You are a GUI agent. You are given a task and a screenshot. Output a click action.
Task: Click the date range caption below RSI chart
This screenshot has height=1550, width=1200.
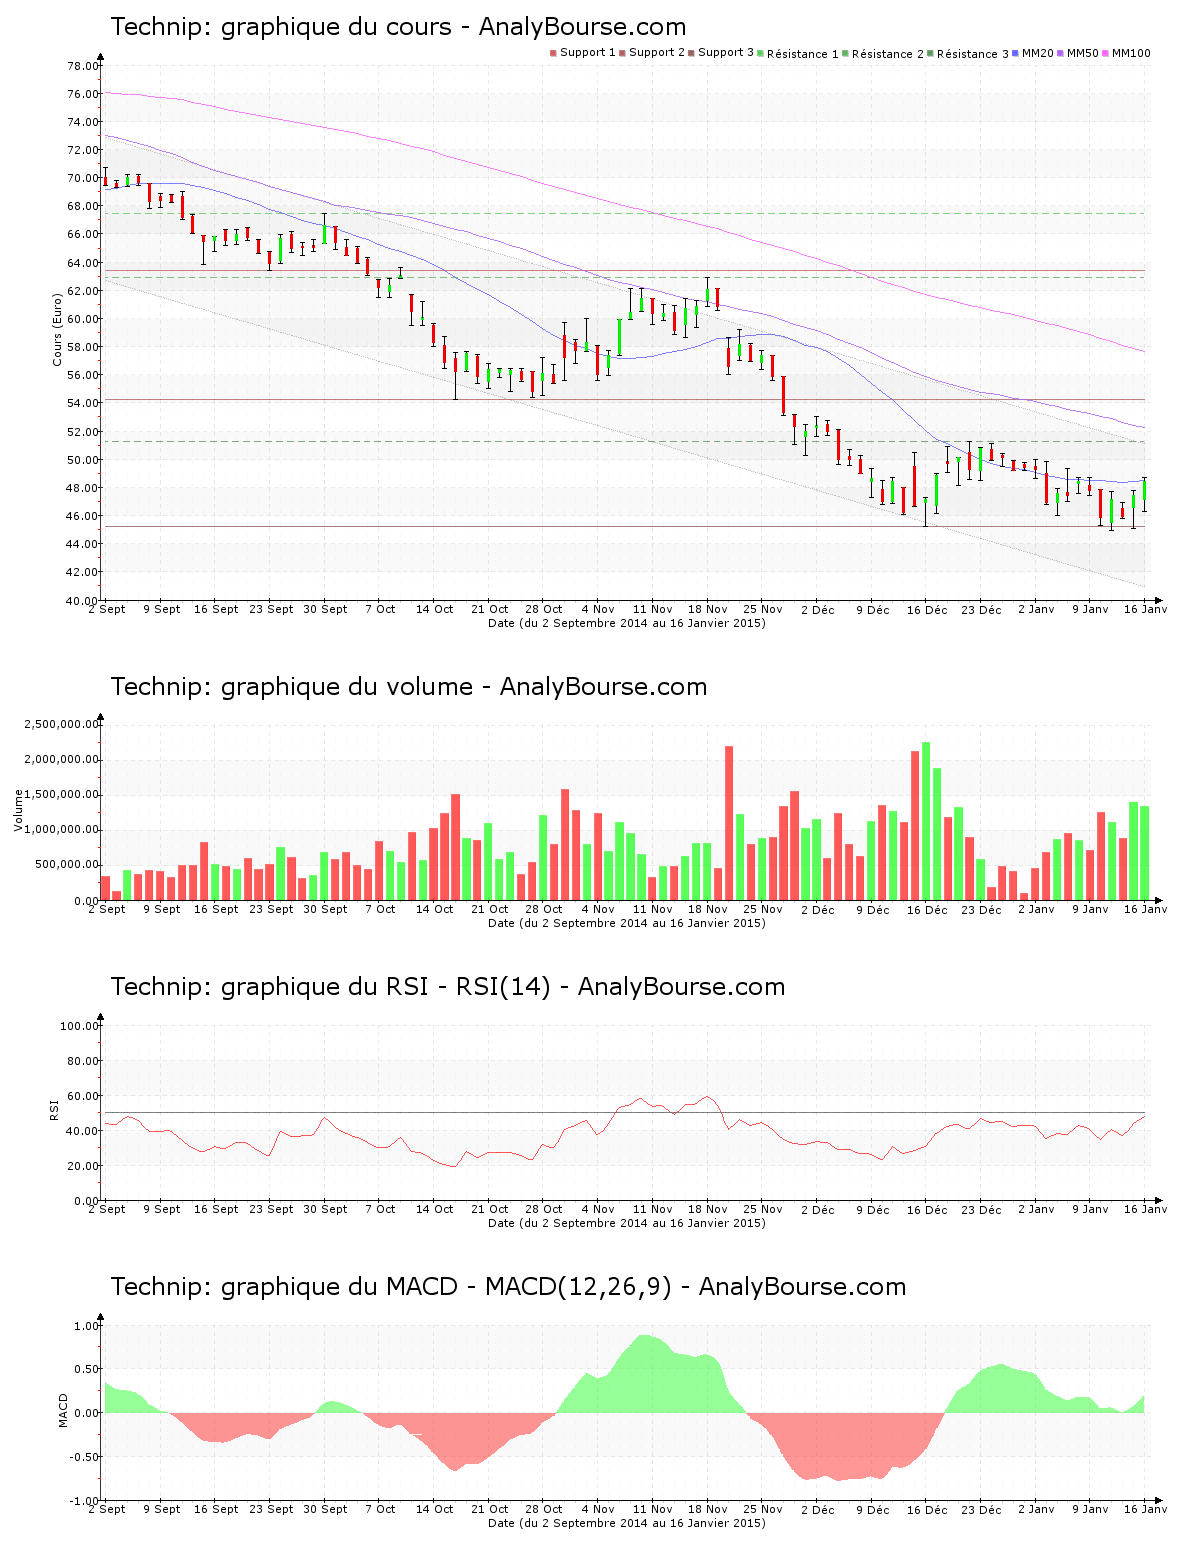pos(627,1223)
